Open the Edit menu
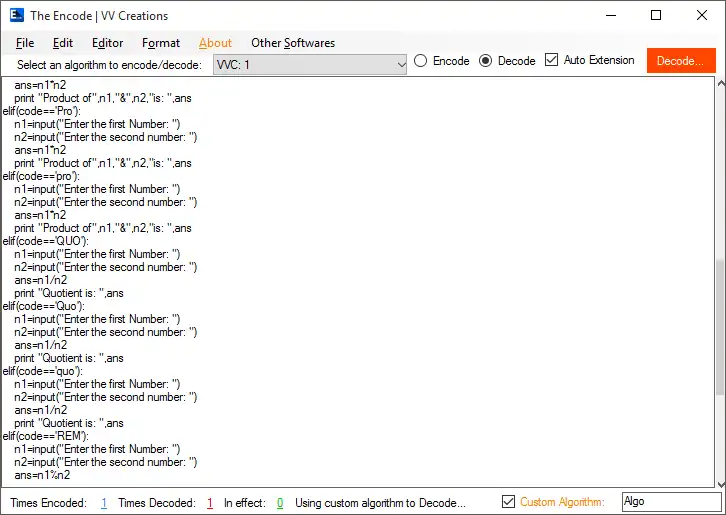This screenshot has width=726, height=515. coord(63,43)
